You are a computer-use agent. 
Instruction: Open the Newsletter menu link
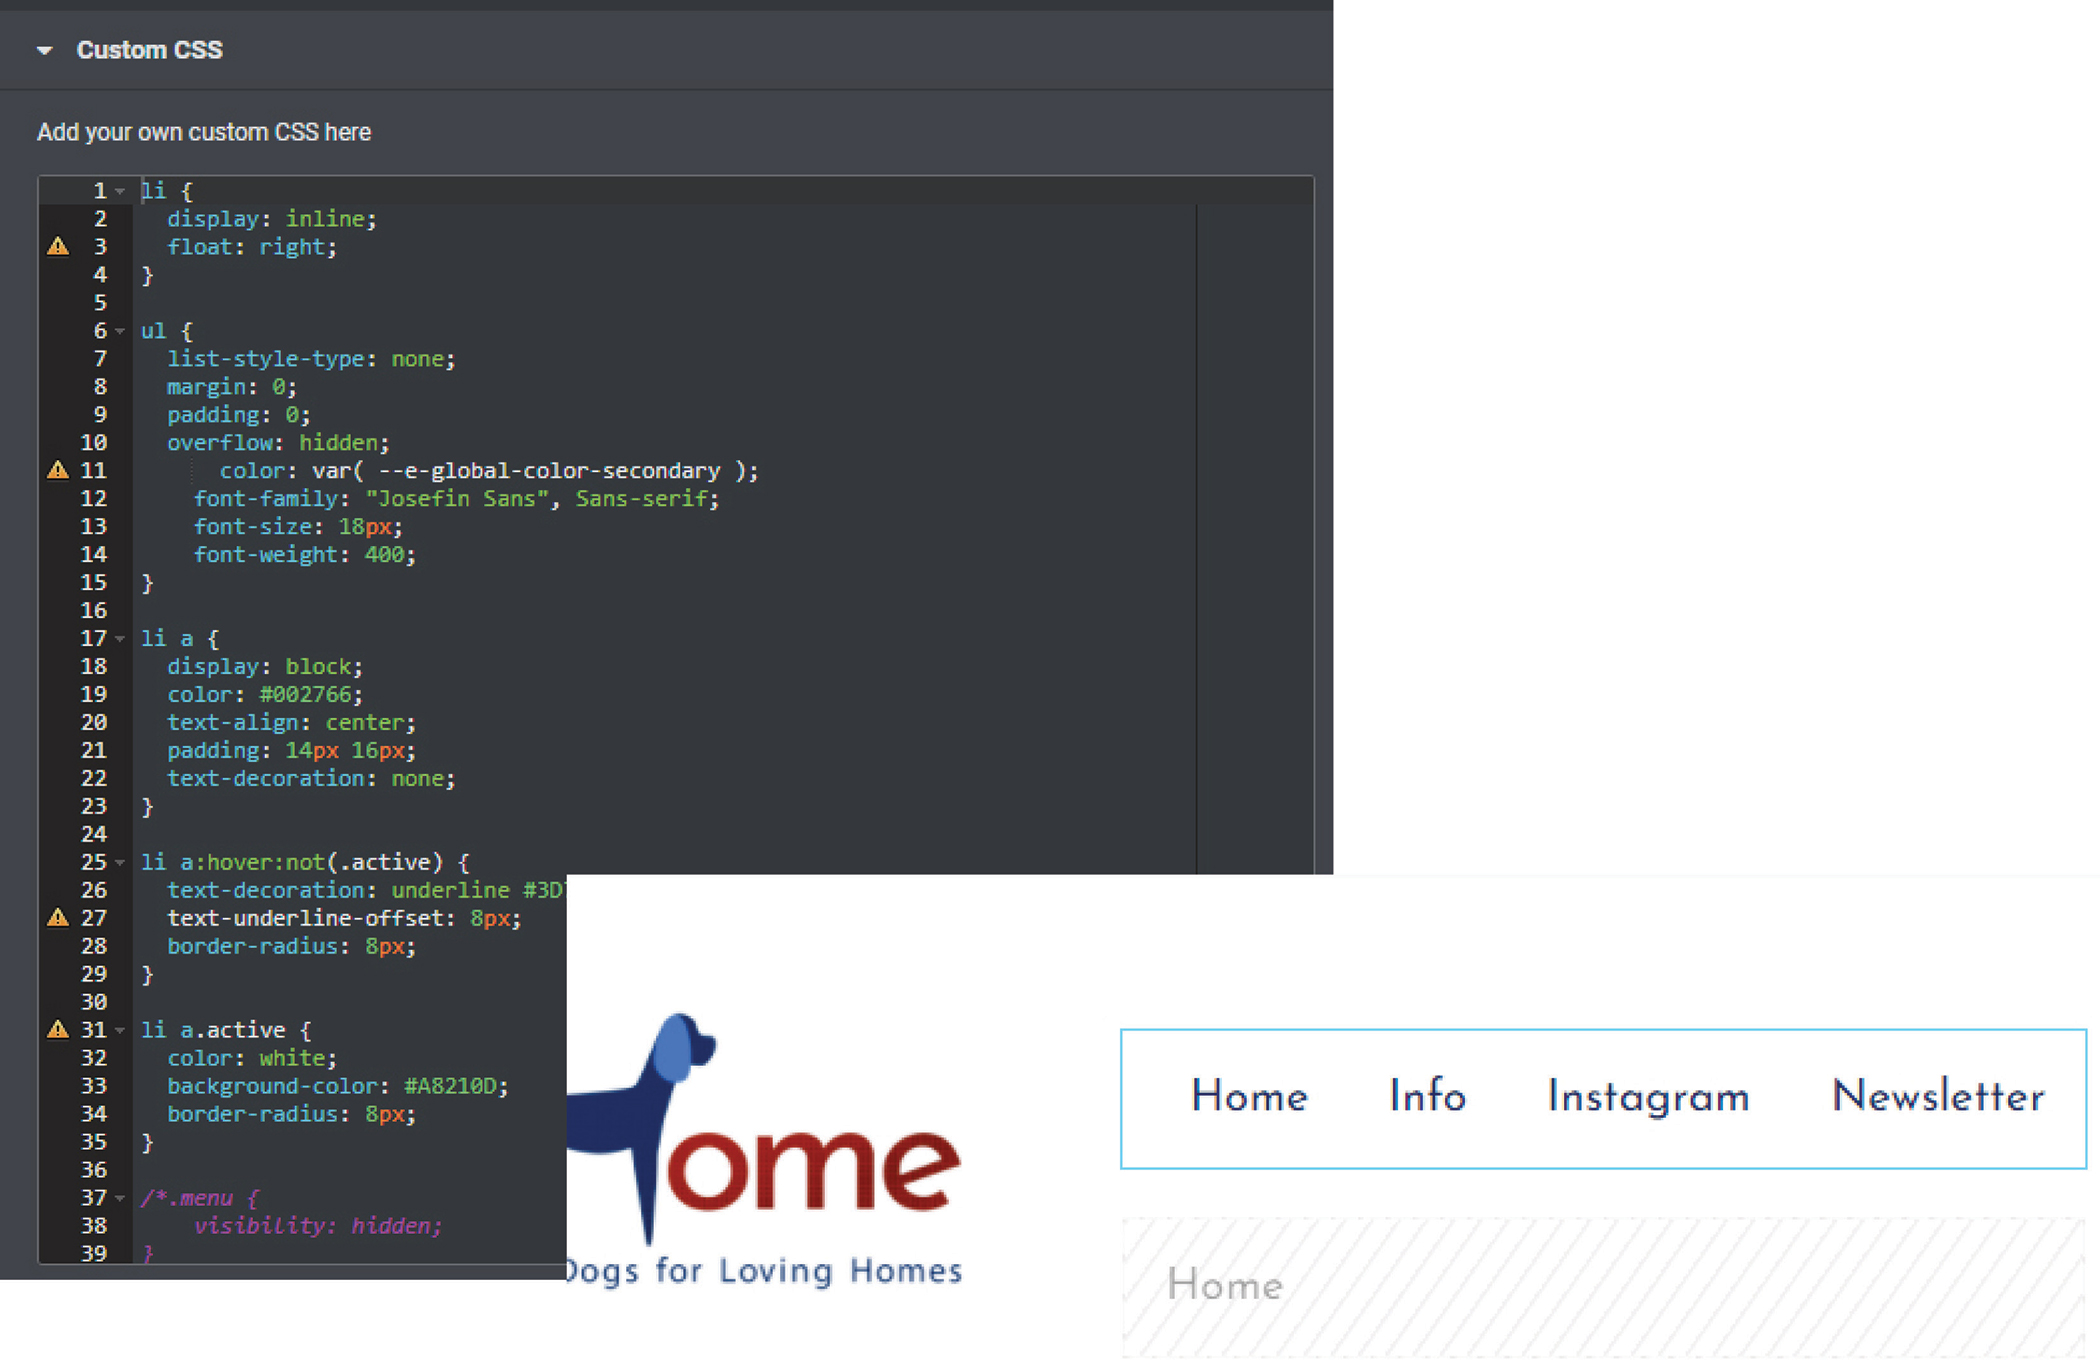pyautogui.click(x=1937, y=1097)
